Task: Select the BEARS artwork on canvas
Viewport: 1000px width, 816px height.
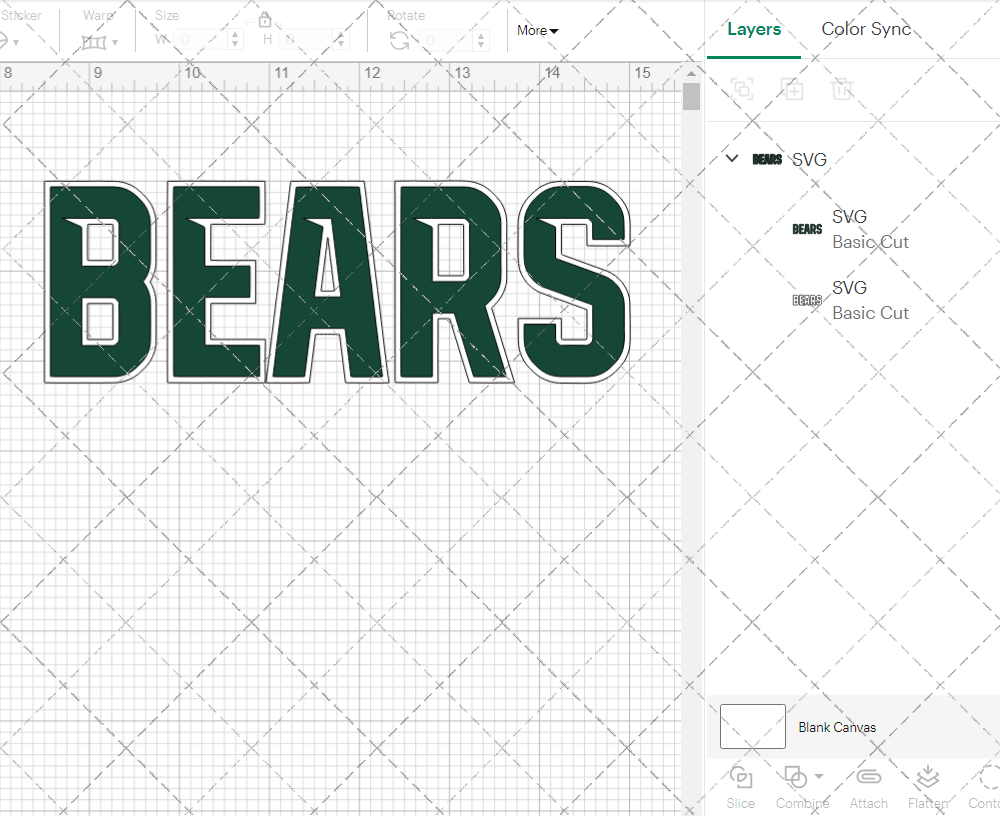Action: click(x=337, y=282)
